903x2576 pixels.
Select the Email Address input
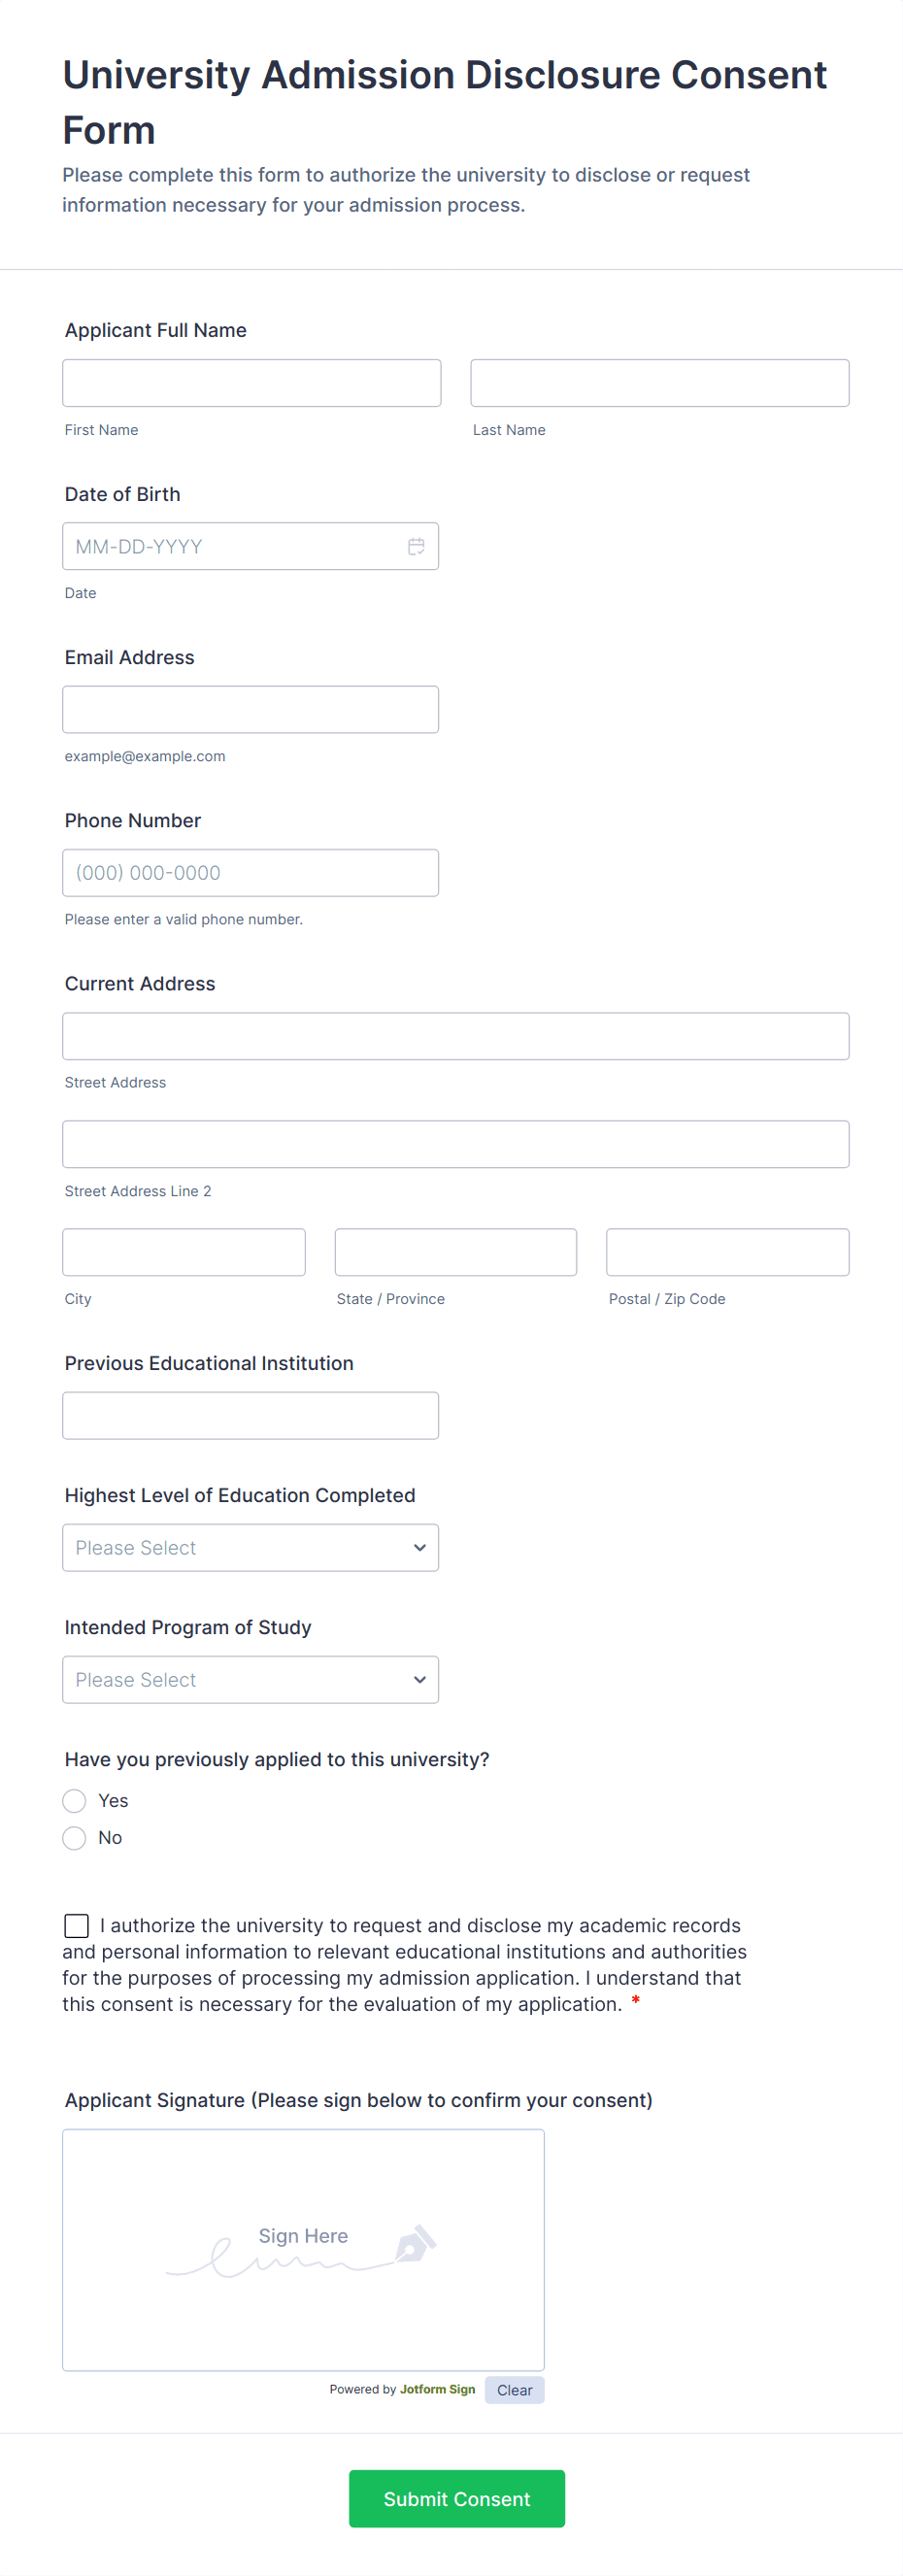click(x=250, y=709)
